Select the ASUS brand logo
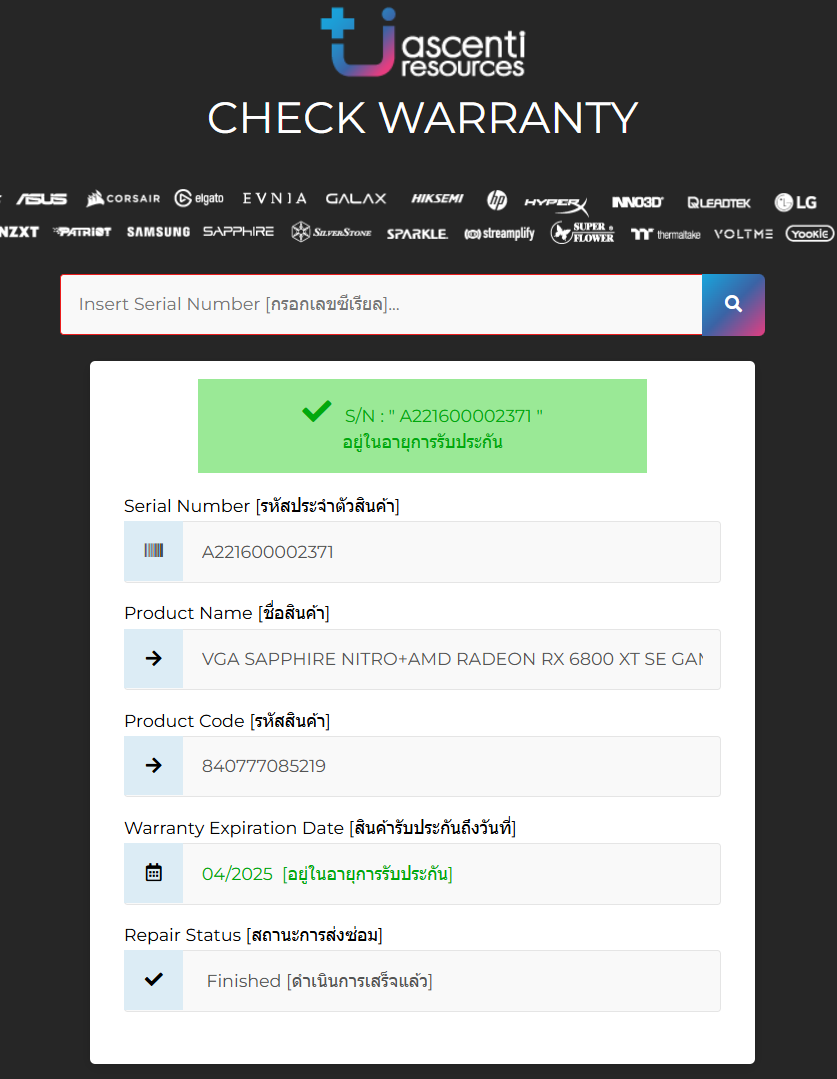 tap(42, 199)
